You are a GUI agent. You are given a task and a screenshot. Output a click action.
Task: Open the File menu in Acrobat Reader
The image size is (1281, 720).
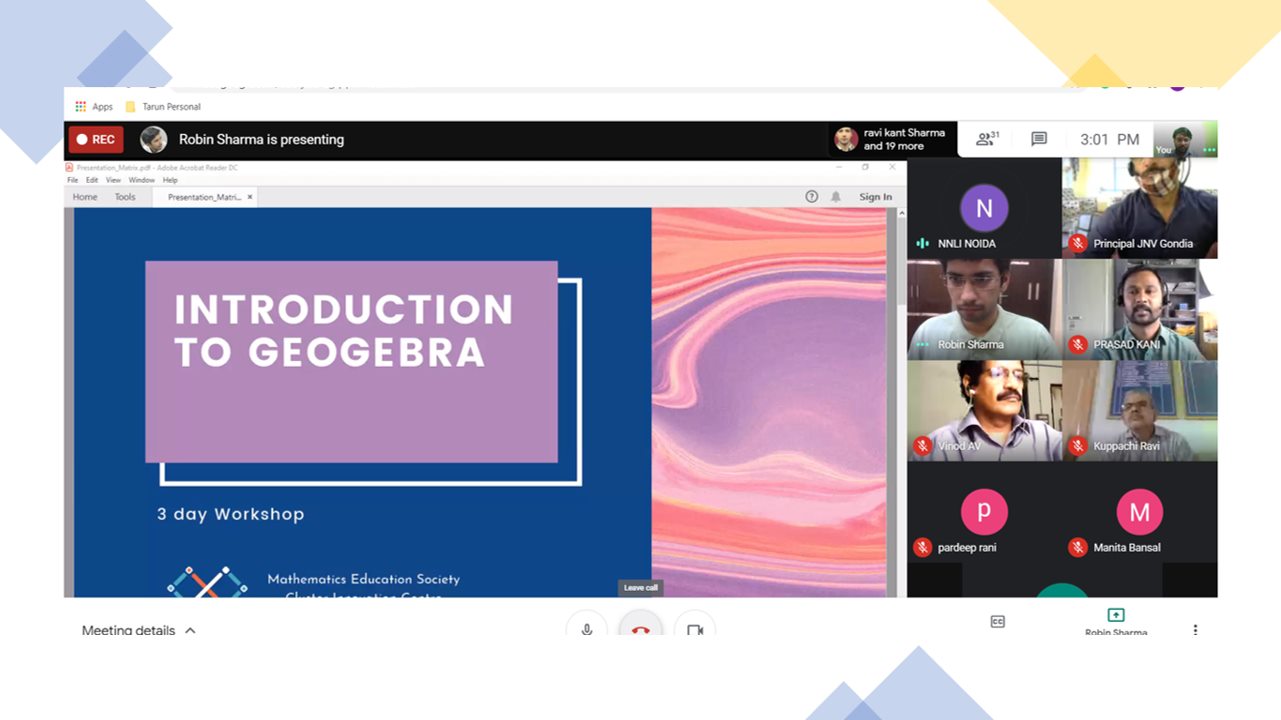point(73,180)
